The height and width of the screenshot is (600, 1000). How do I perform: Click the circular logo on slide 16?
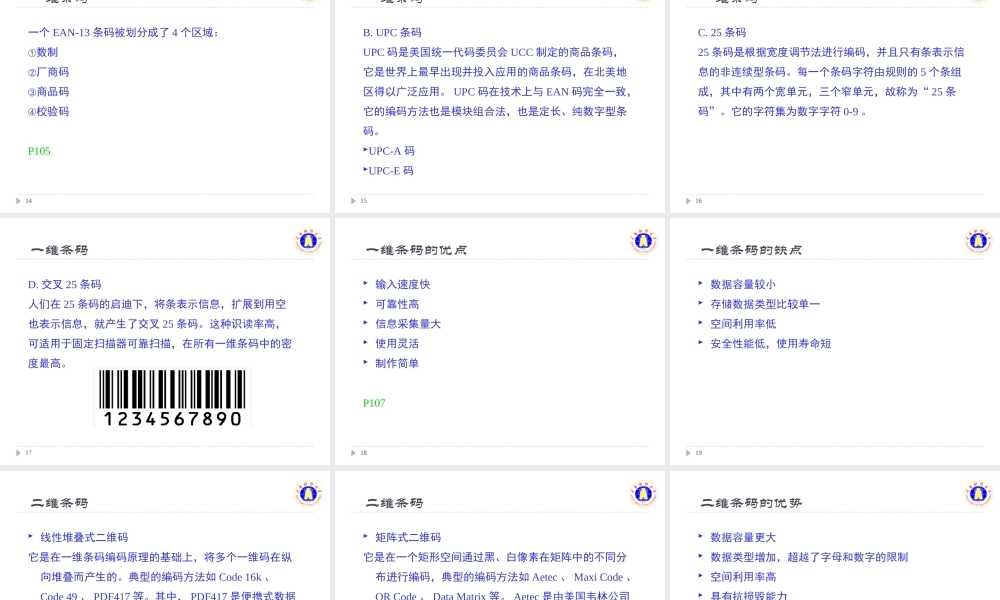978,4
